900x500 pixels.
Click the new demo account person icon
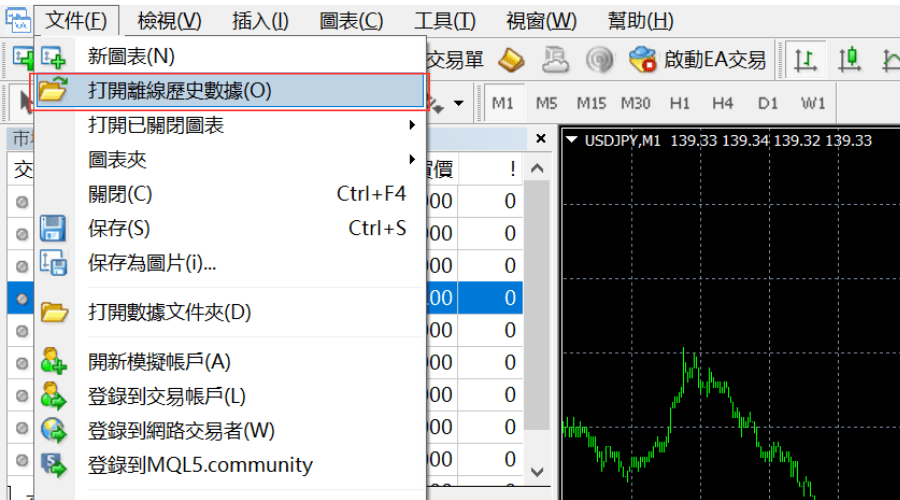(53, 361)
